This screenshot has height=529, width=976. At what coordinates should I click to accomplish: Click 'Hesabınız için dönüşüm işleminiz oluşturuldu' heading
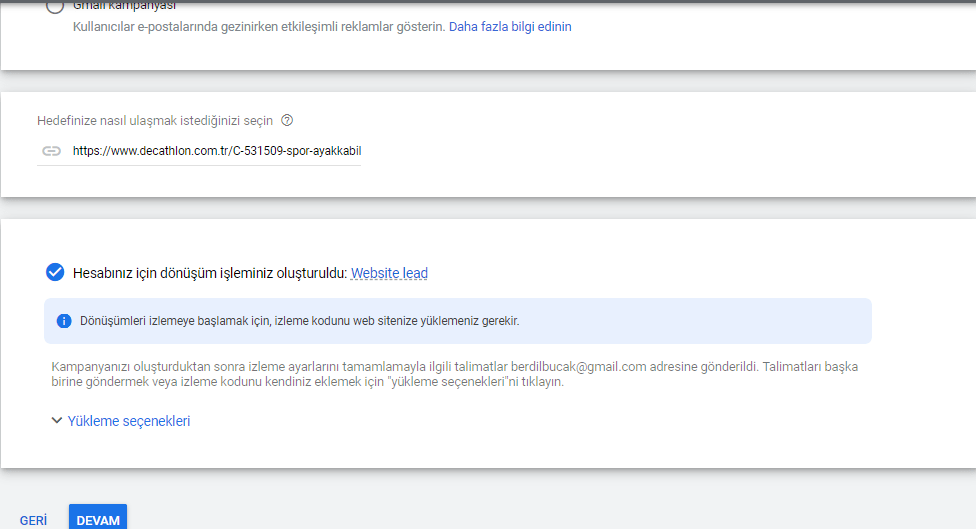tap(210, 273)
